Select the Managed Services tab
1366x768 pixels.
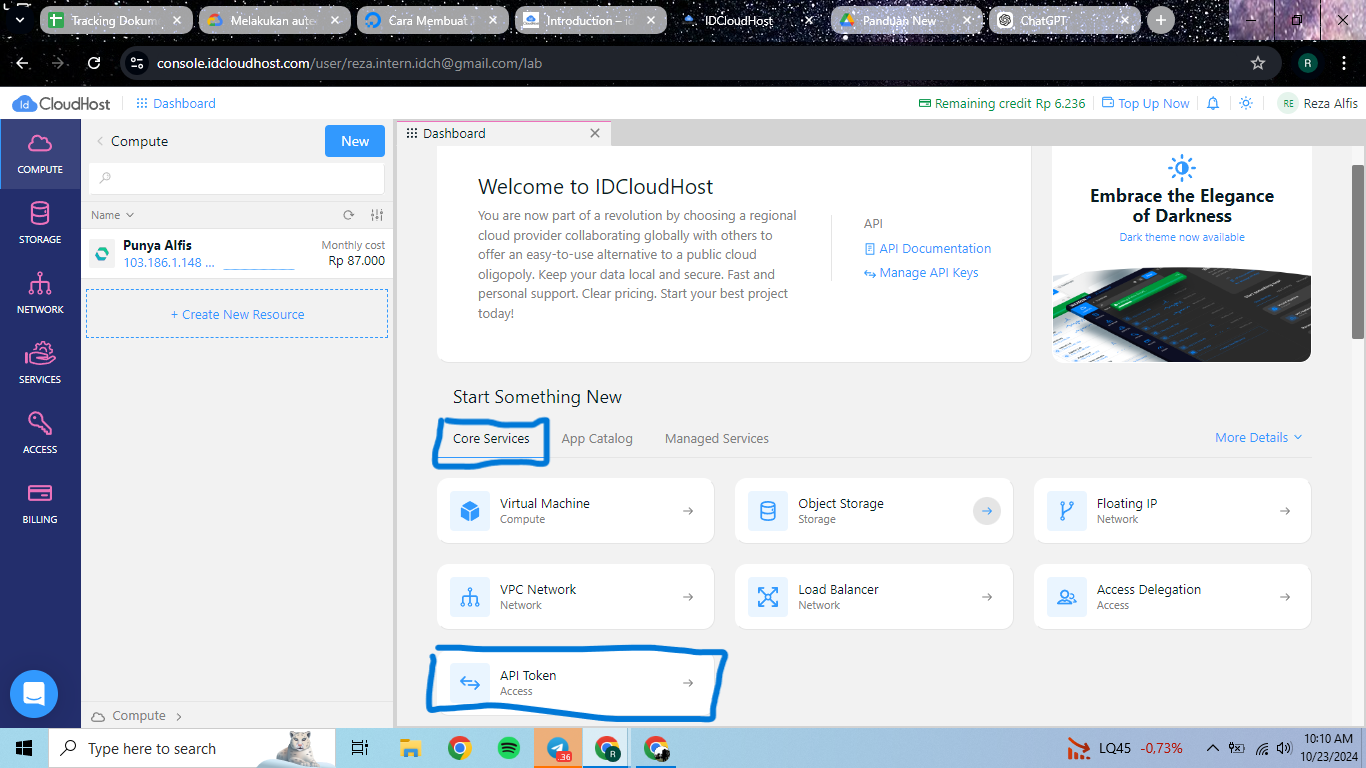(717, 438)
